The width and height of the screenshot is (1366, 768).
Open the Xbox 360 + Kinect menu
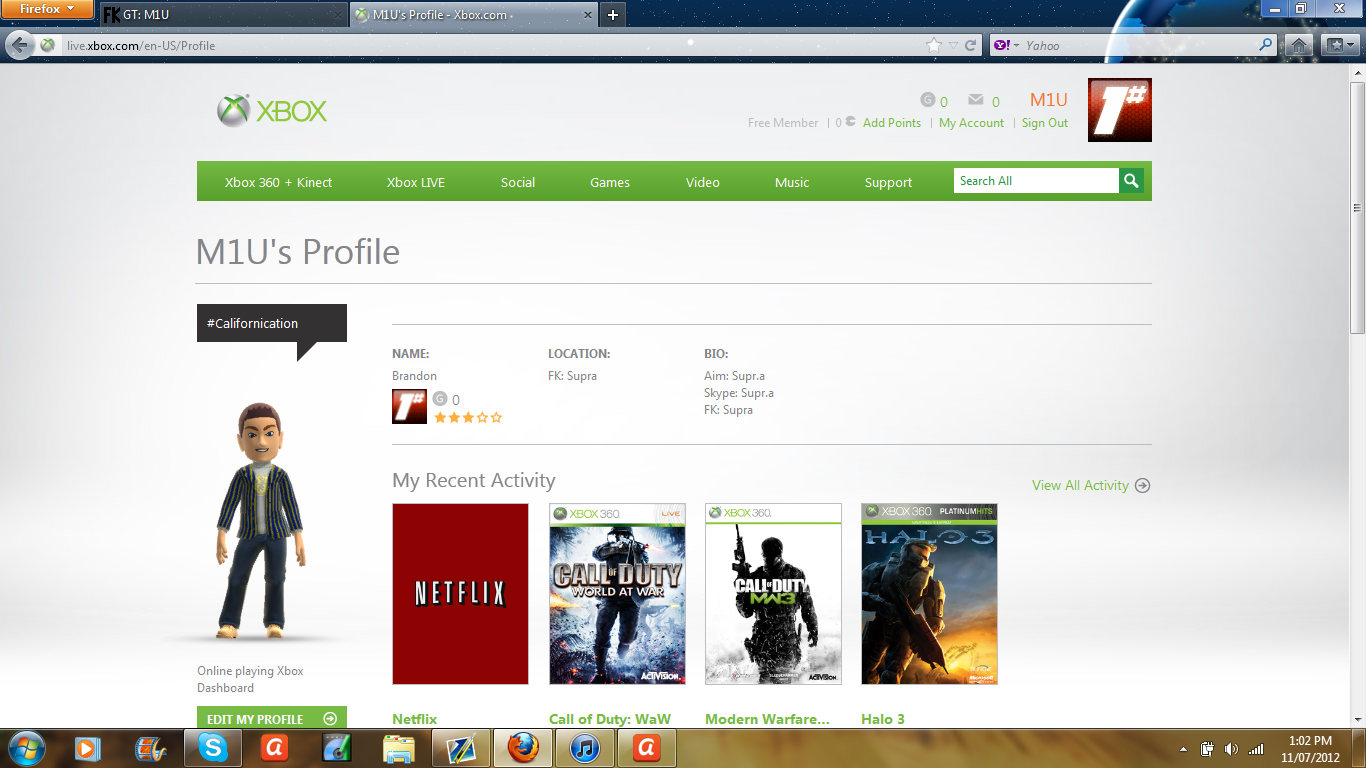(278, 182)
